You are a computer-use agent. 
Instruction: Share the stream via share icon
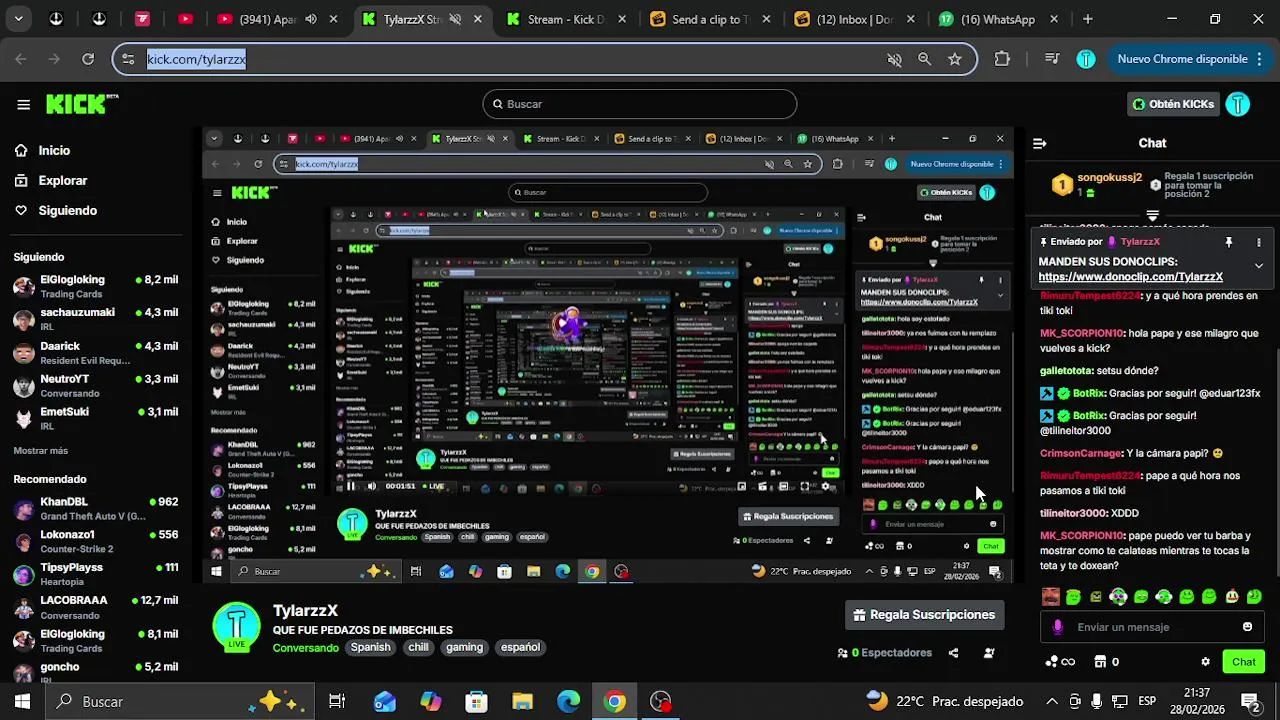click(x=953, y=653)
